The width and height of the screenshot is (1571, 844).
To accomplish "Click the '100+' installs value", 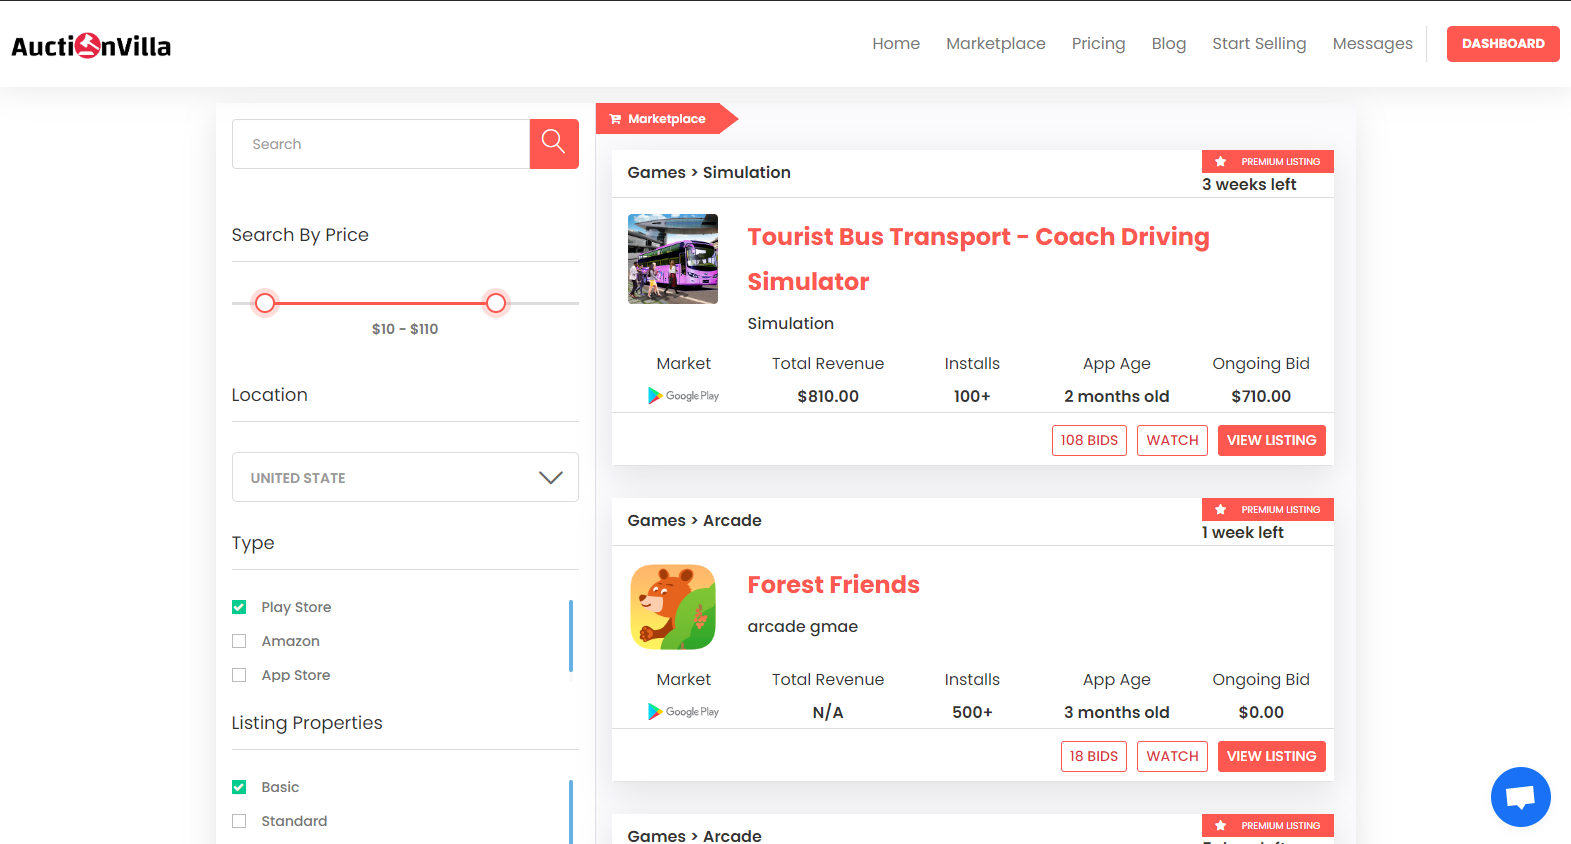I will click(x=972, y=397).
